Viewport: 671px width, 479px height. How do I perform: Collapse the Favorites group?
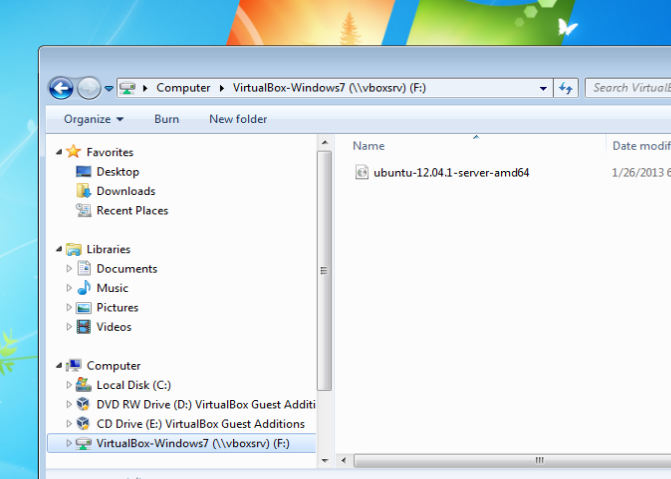pyautogui.click(x=59, y=152)
